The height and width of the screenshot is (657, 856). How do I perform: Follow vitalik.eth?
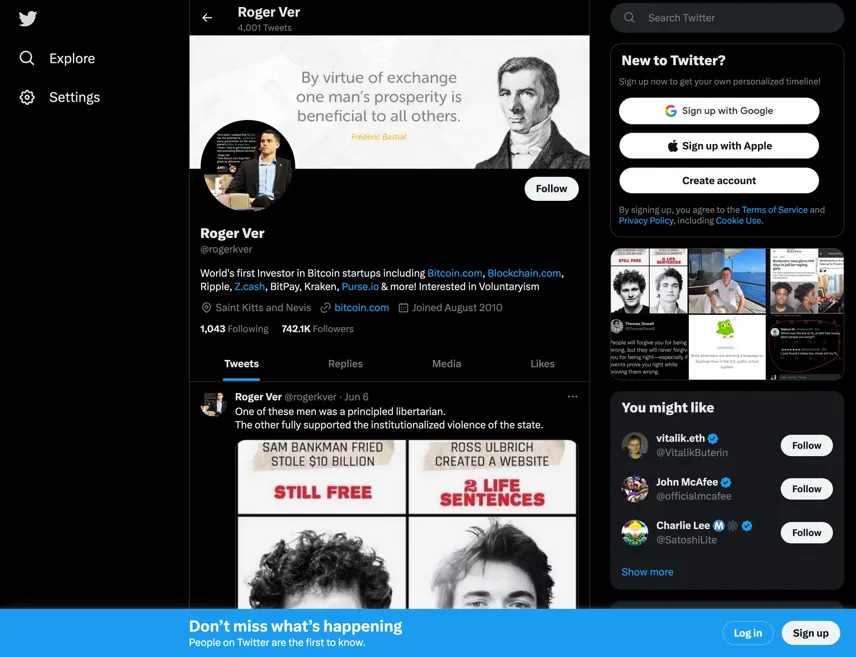(806, 446)
